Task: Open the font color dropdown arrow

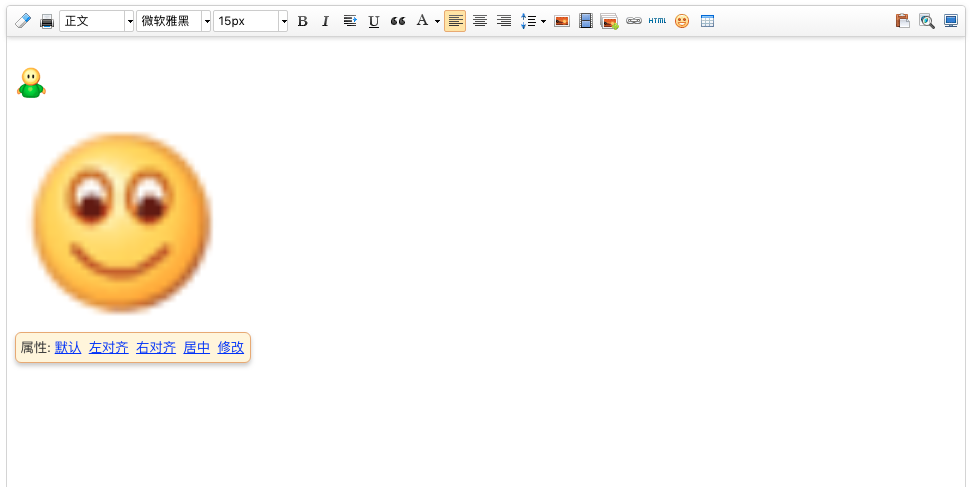Action: [x=437, y=22]
